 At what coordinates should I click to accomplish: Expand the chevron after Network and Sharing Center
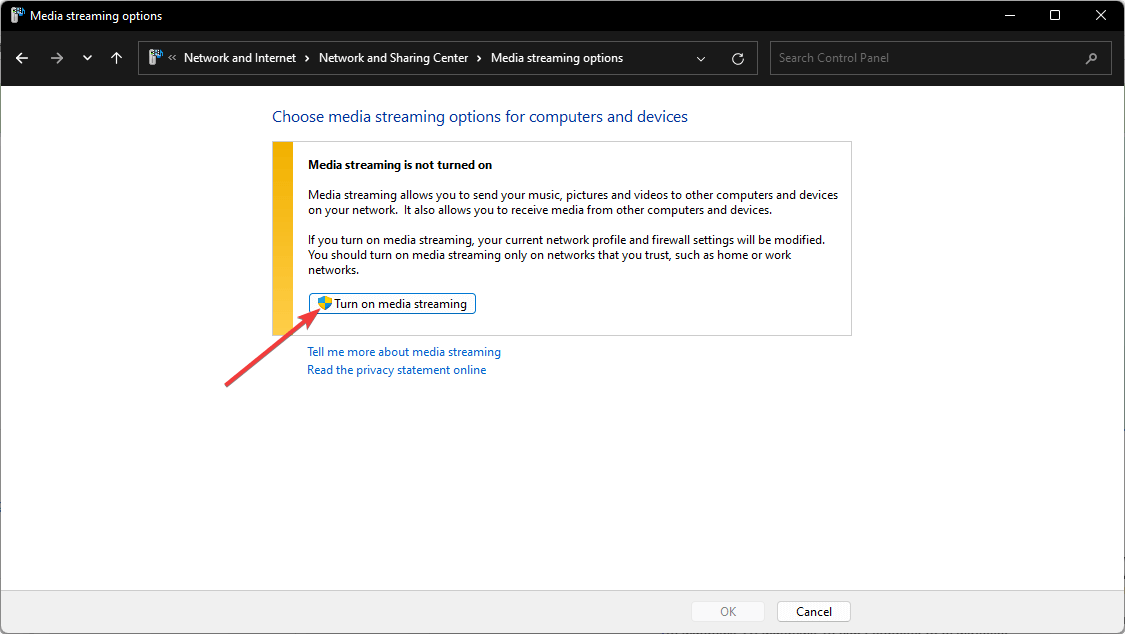pos(480,58)
